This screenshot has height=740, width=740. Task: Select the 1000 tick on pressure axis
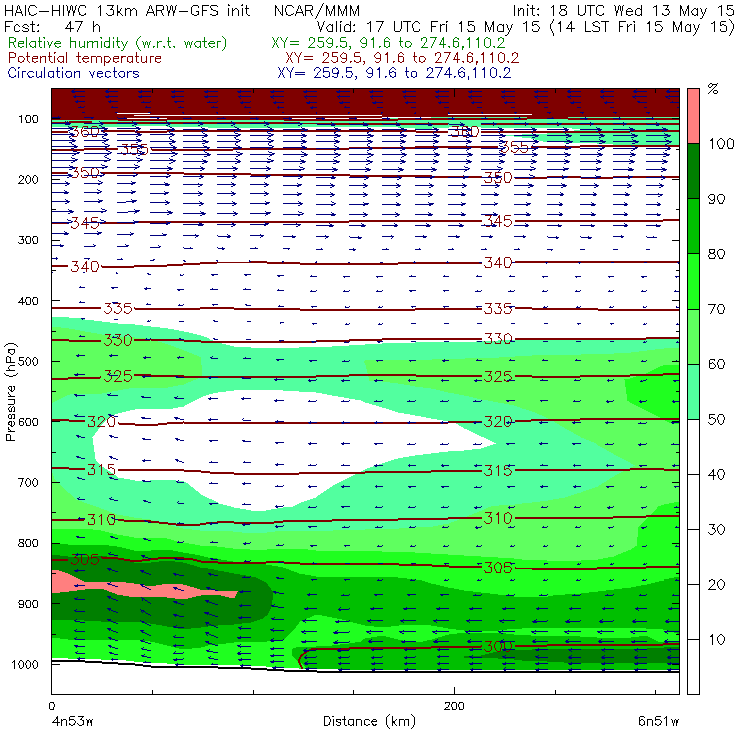click(25, 664)
